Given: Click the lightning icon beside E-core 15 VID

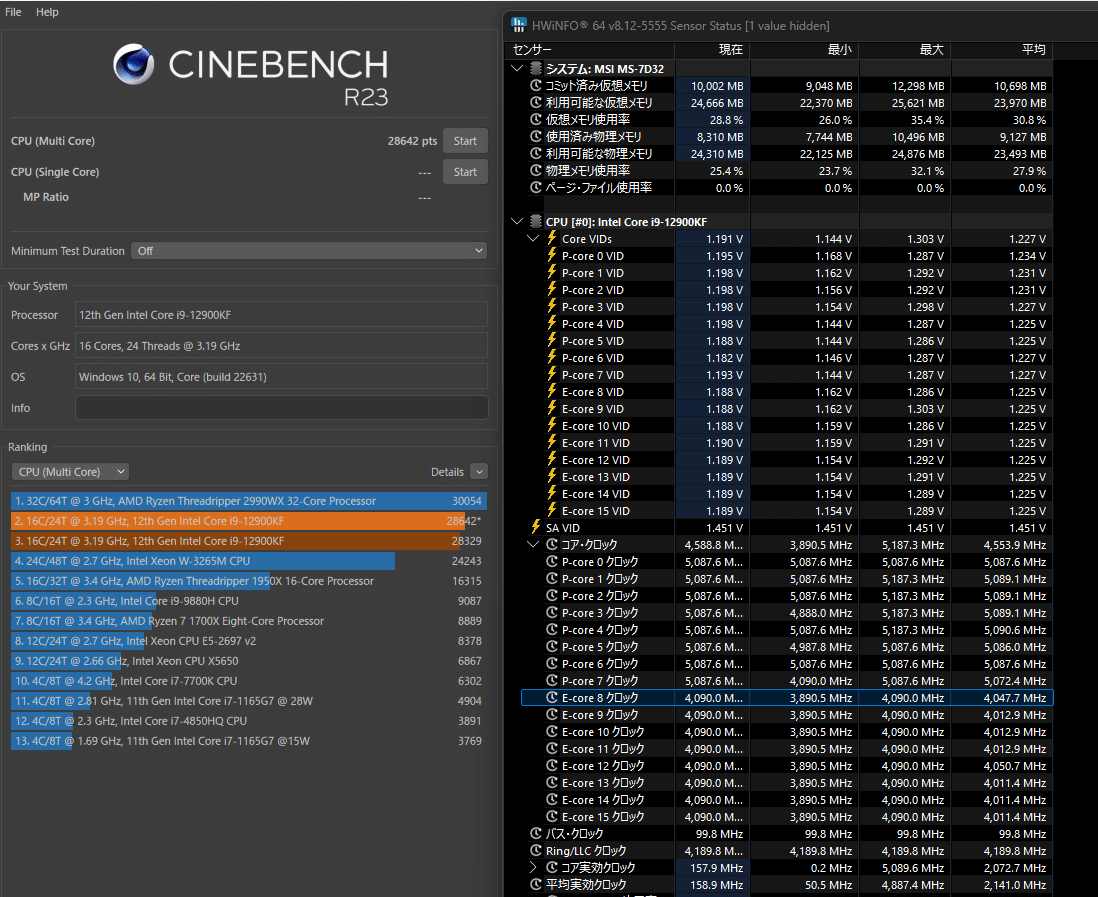Looking at the screenshot, I should pyautogui.click(x=552, y=510).
